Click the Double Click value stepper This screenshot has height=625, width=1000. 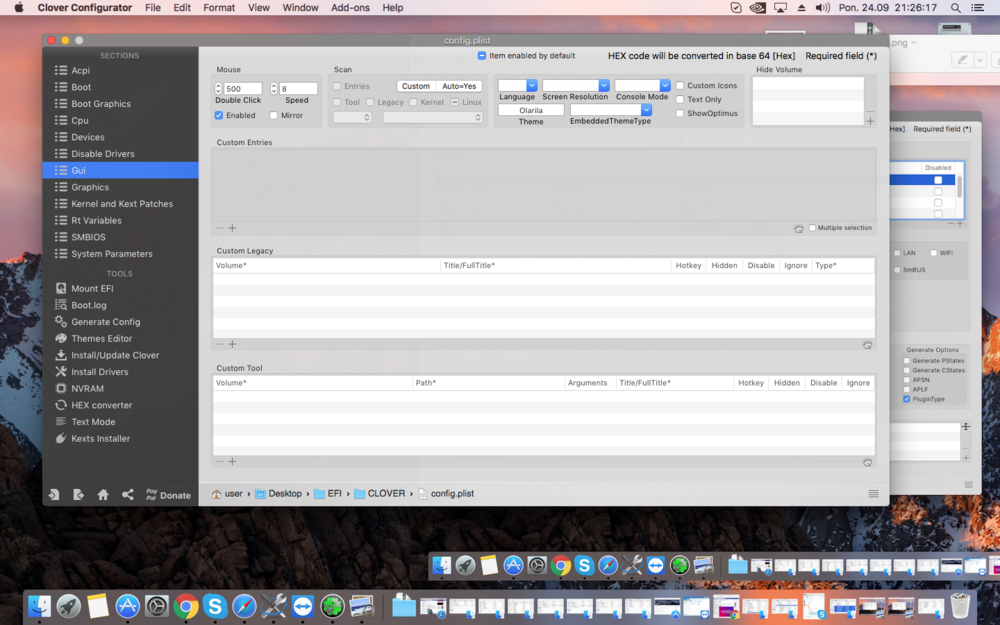click(x=219, y=89)
